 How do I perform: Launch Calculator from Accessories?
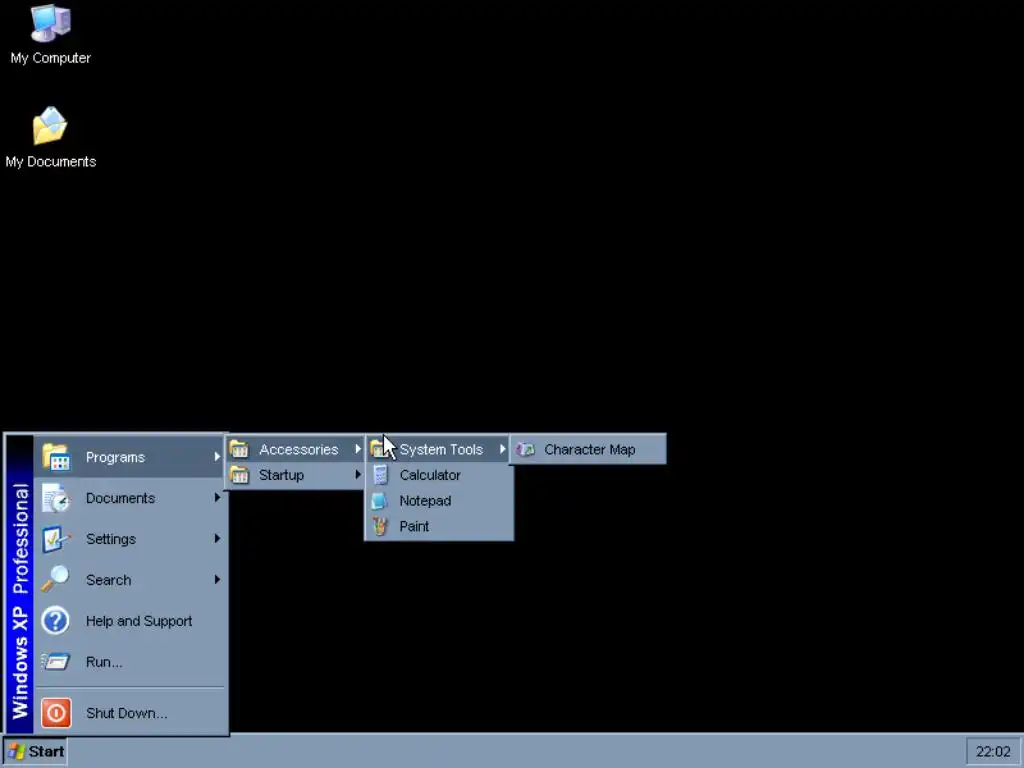(x=438, y=475)
